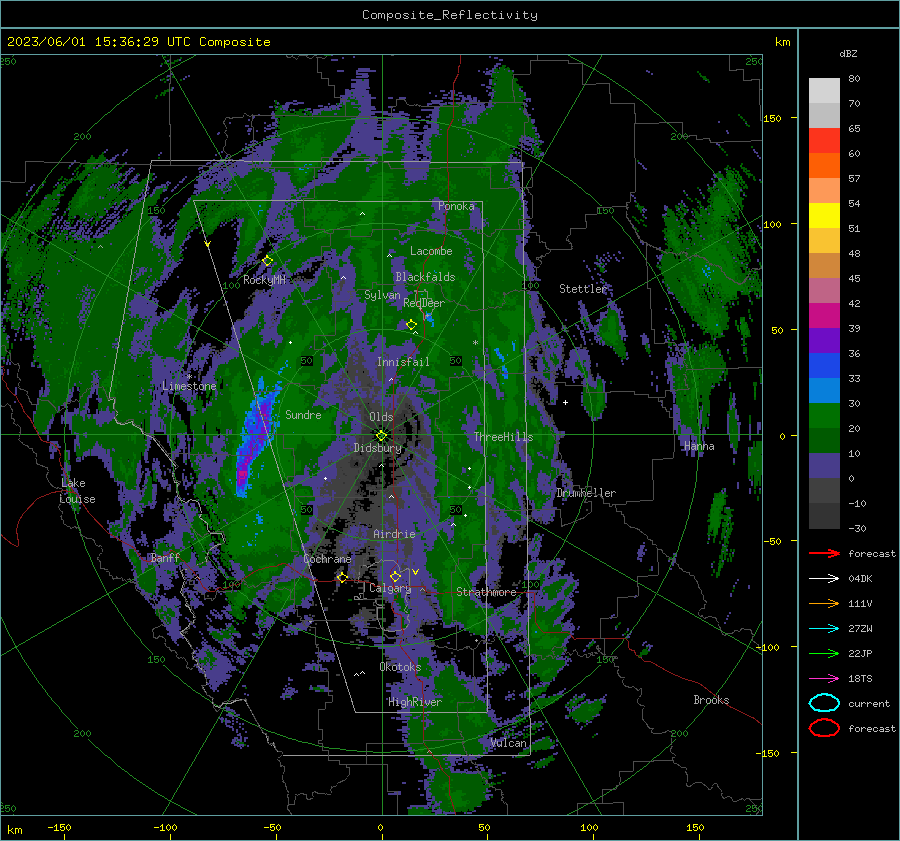Click the Sylvan city label

click(382, 295)
